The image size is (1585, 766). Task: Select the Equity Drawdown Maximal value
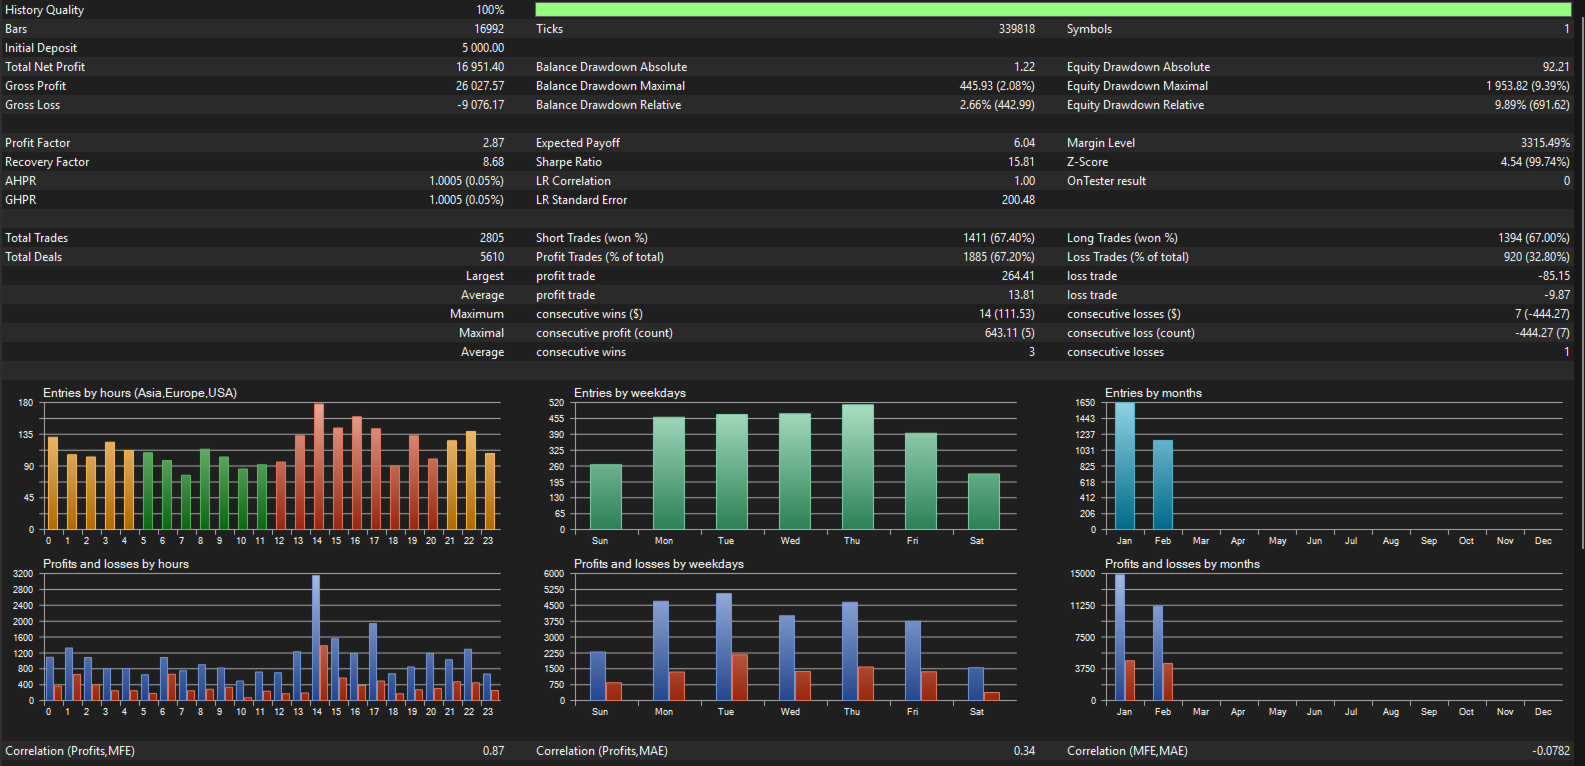(x=1527, y=86)
